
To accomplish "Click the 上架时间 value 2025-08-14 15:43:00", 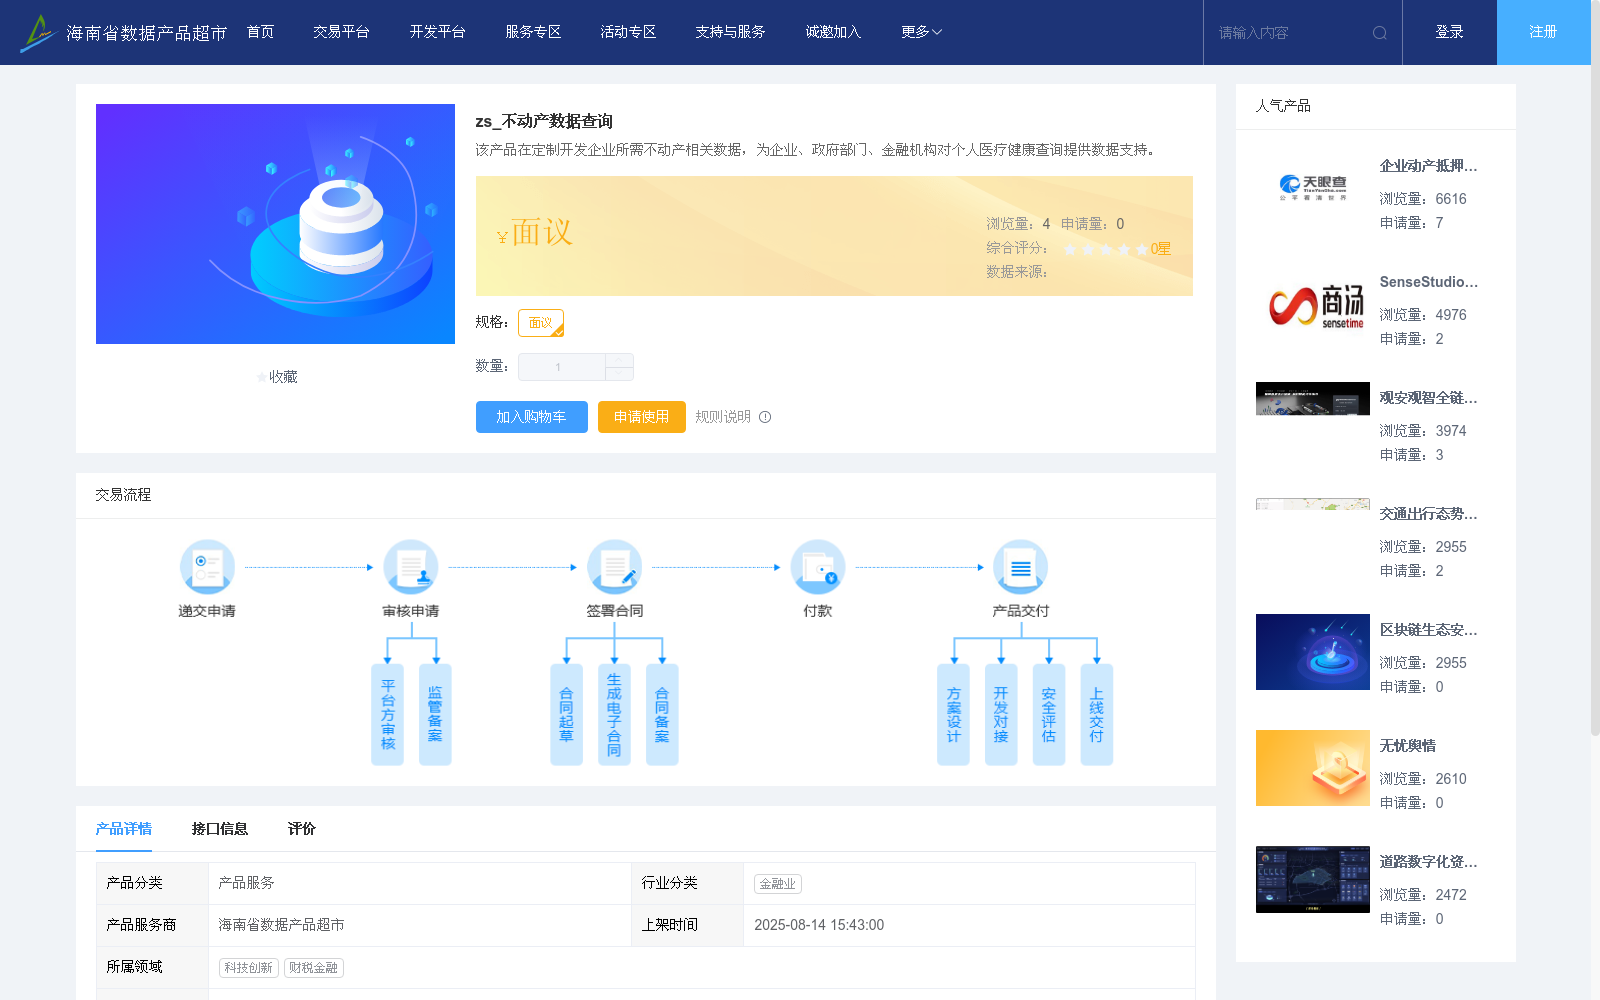I will (819, 925).
